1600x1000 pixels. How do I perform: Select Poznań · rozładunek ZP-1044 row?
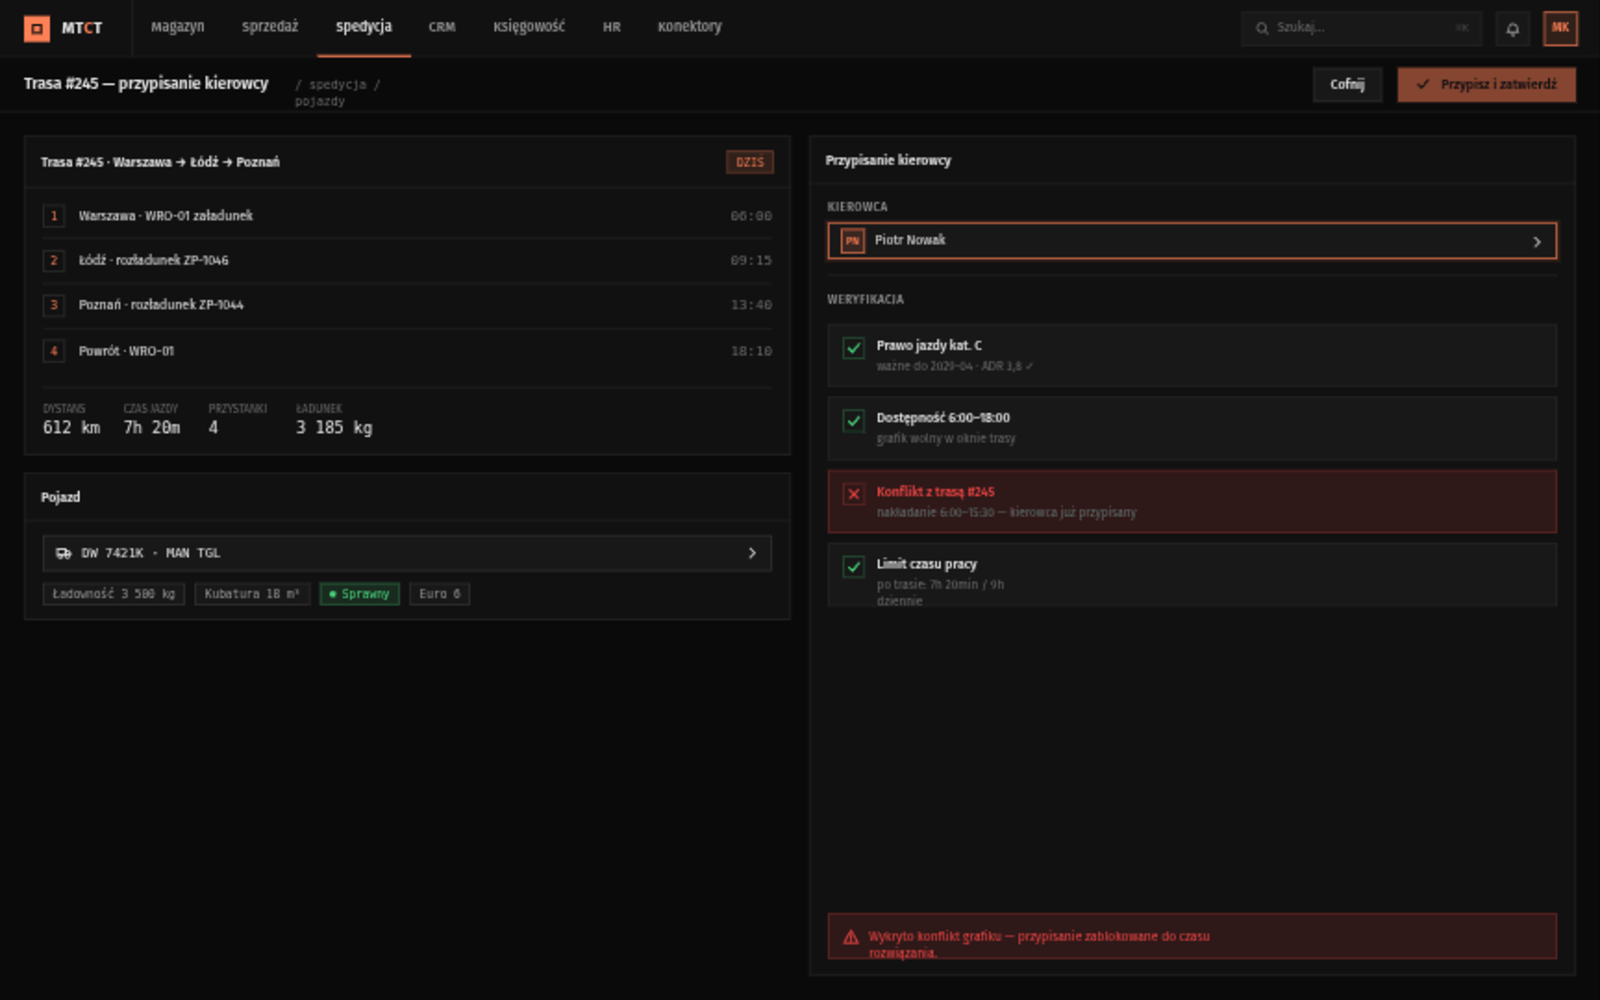tap(407, 305)
